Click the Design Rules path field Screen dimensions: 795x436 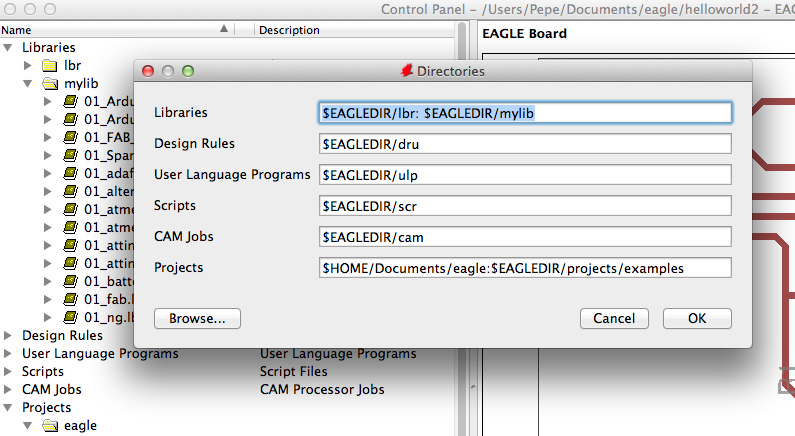525,144
